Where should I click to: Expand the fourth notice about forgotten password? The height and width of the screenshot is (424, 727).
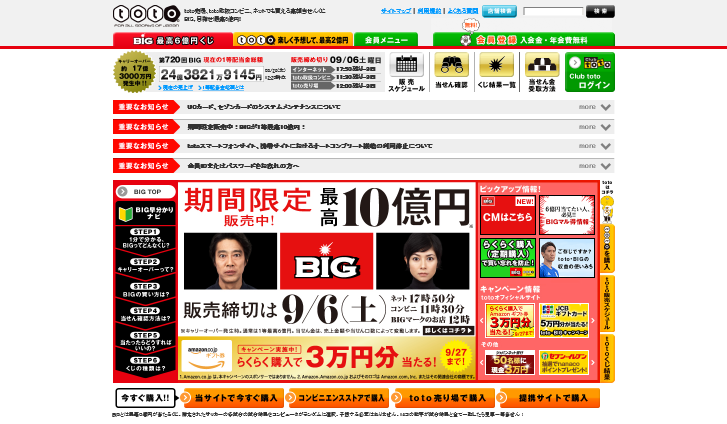[x=364, y=166]
